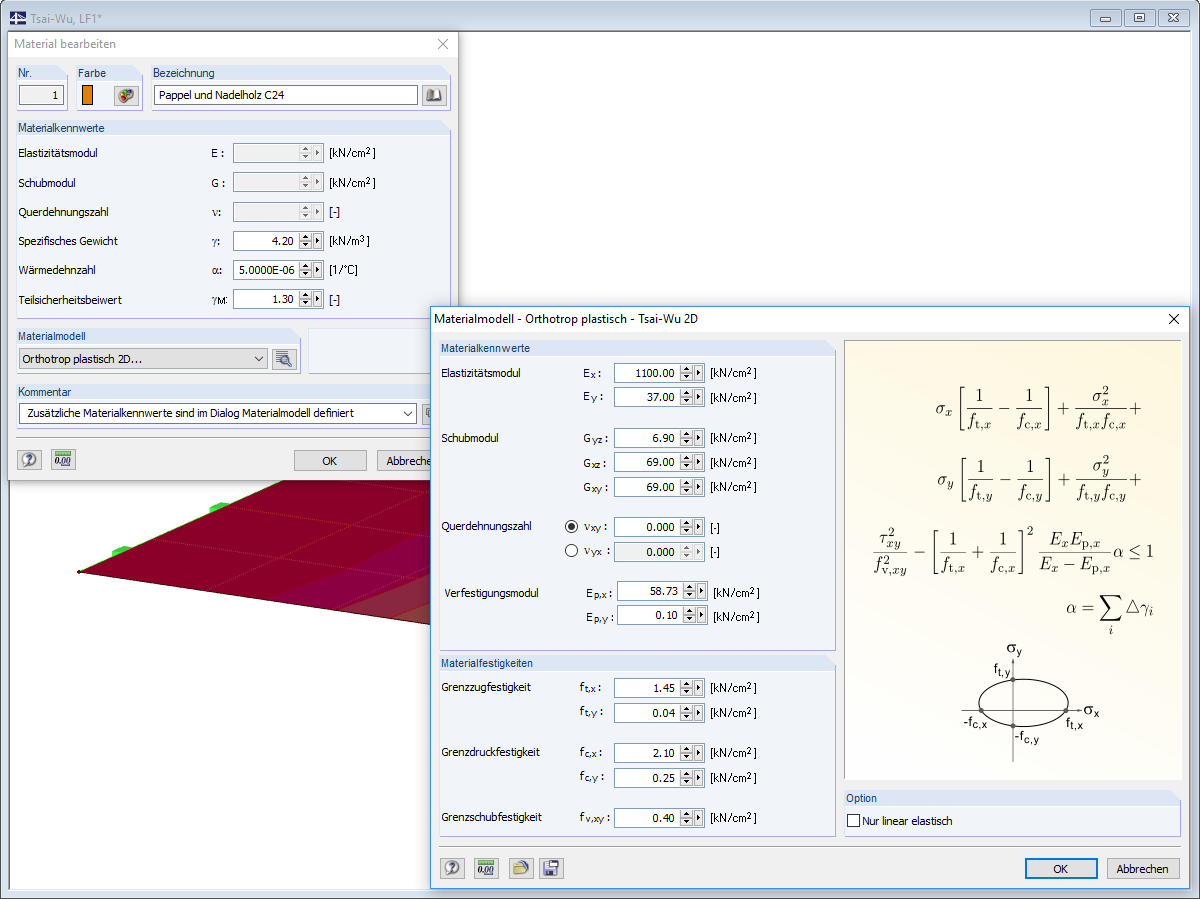Close the Material bearbeiten dialog with X

point(443,44)
